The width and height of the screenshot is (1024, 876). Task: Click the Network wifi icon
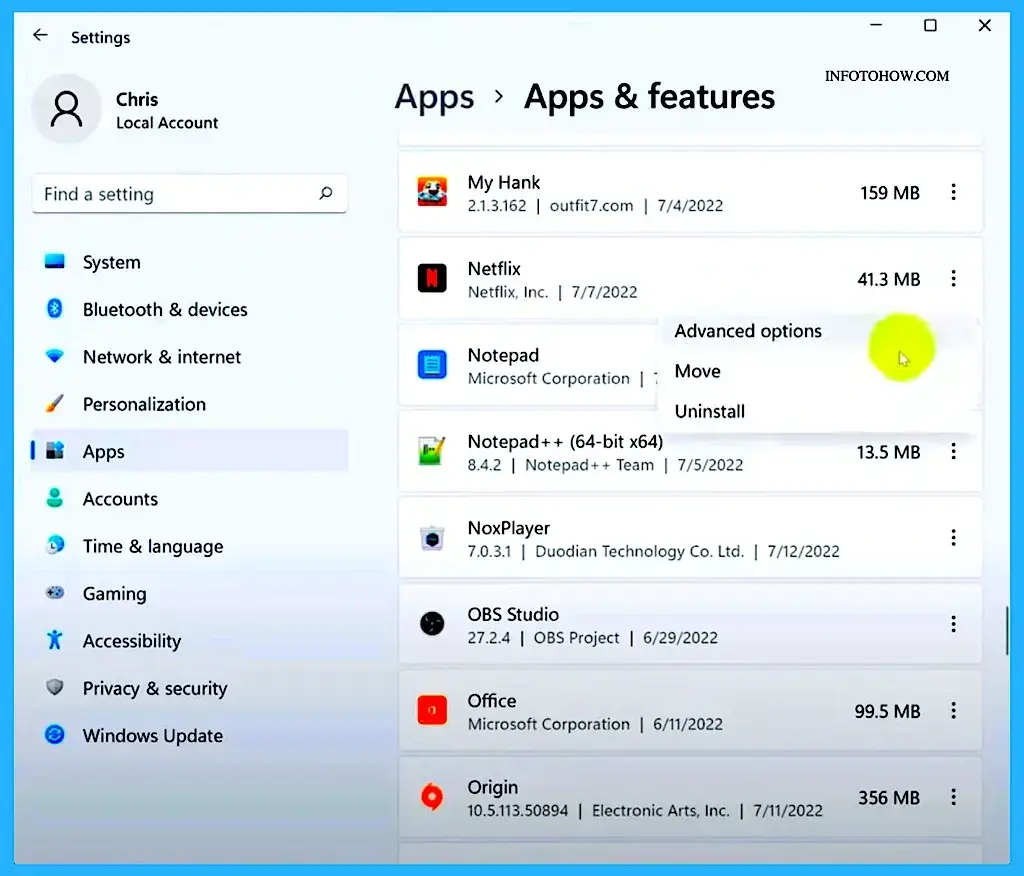55,356
